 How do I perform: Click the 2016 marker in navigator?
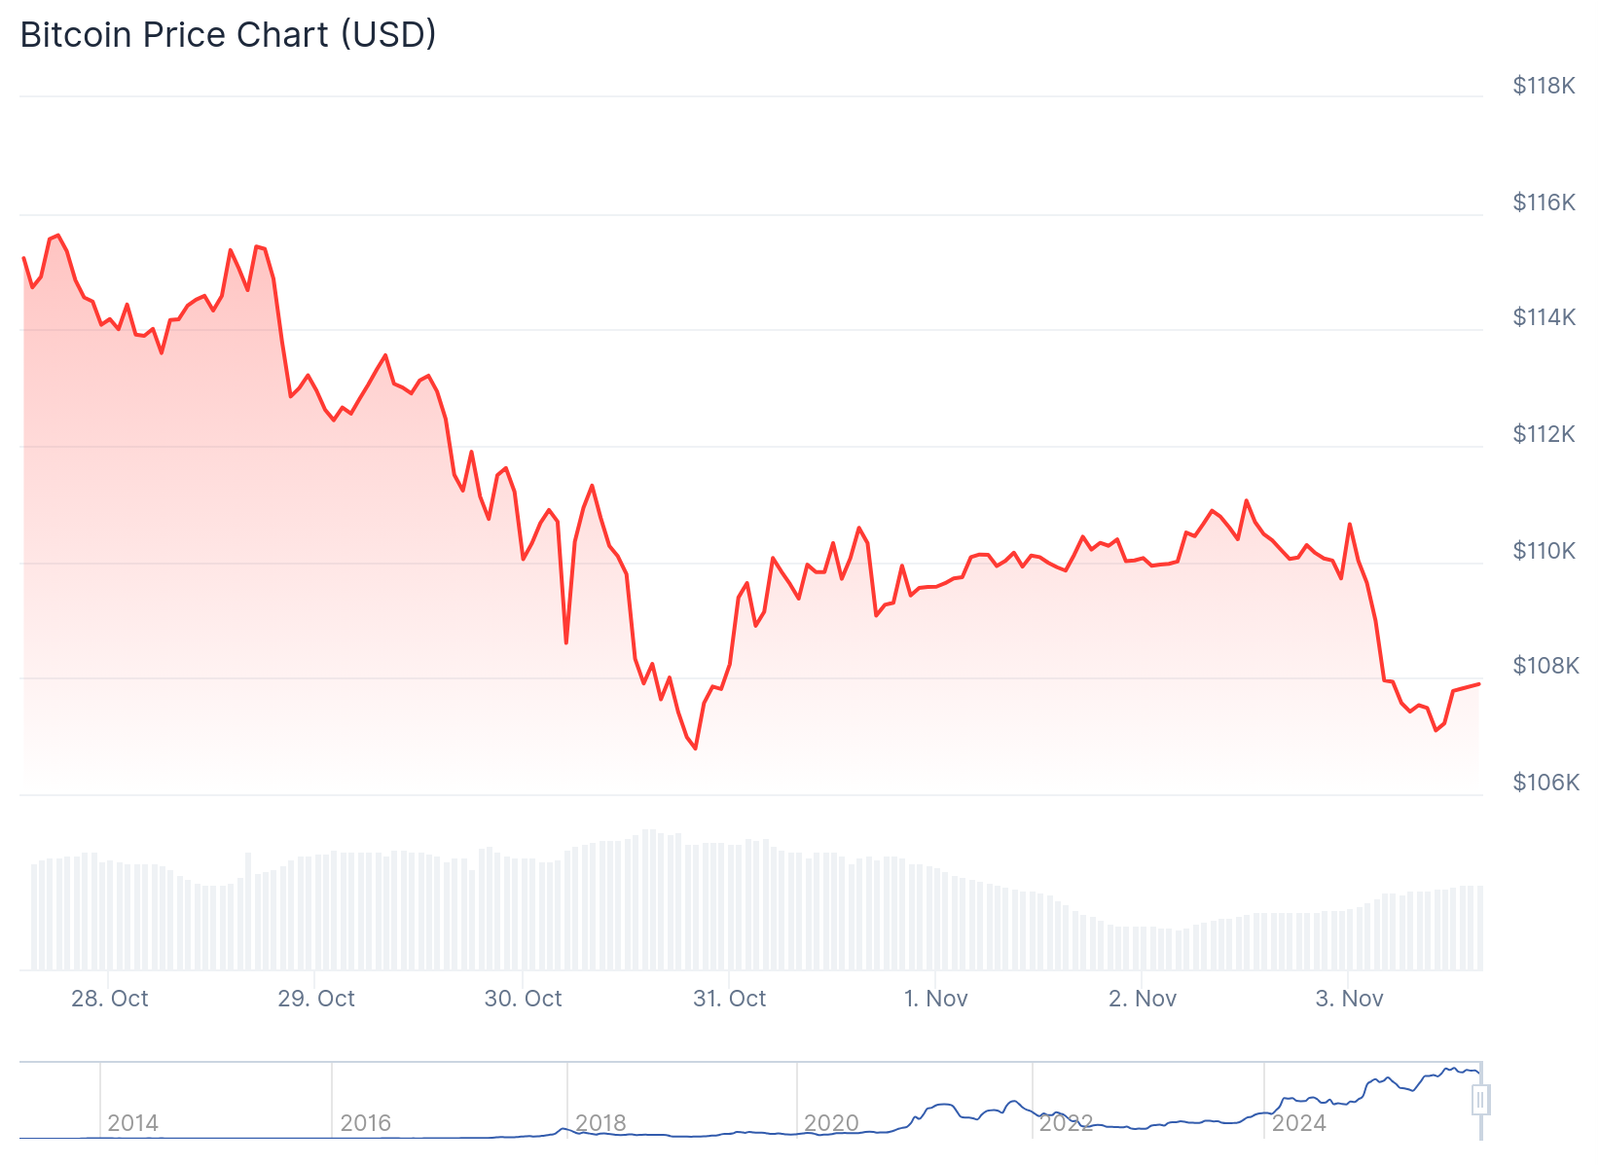click(x=365, y=1123)
